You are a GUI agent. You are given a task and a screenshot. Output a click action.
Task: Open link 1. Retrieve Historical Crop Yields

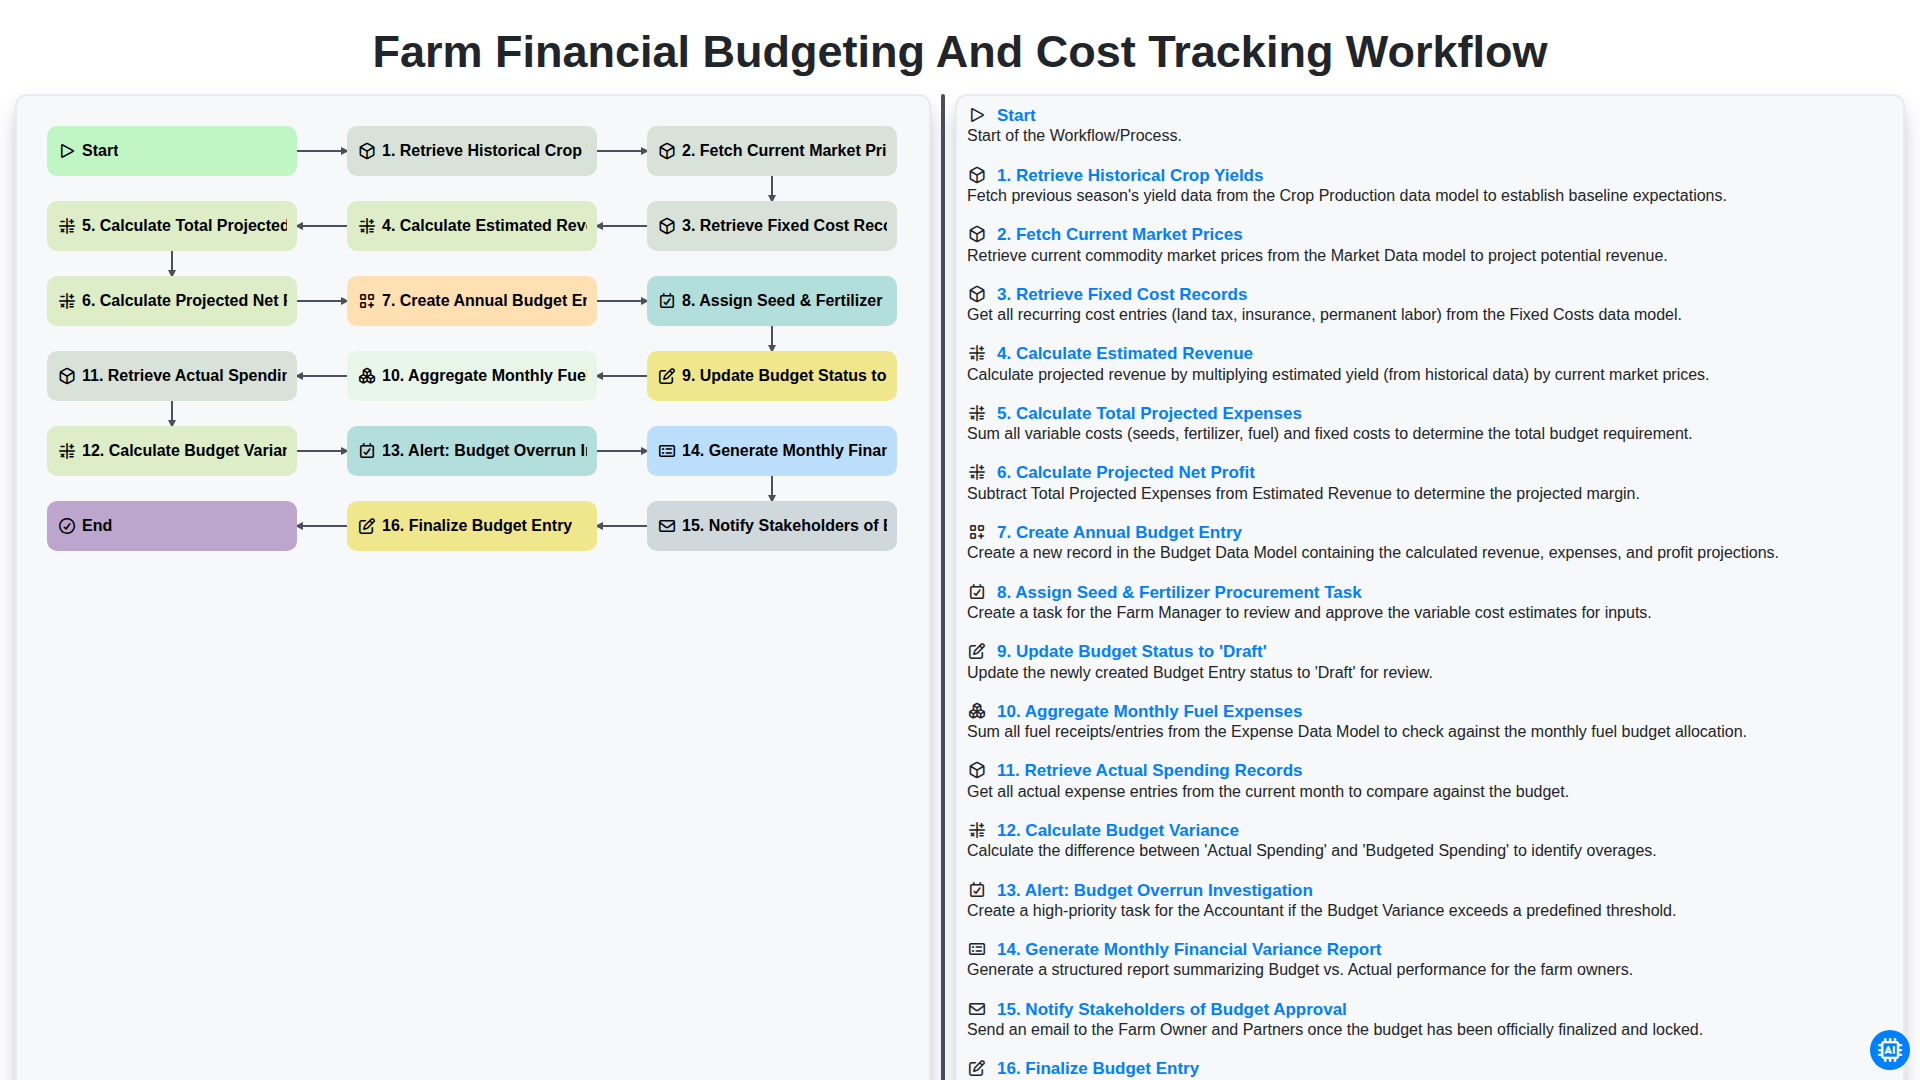pos(1130,175)
